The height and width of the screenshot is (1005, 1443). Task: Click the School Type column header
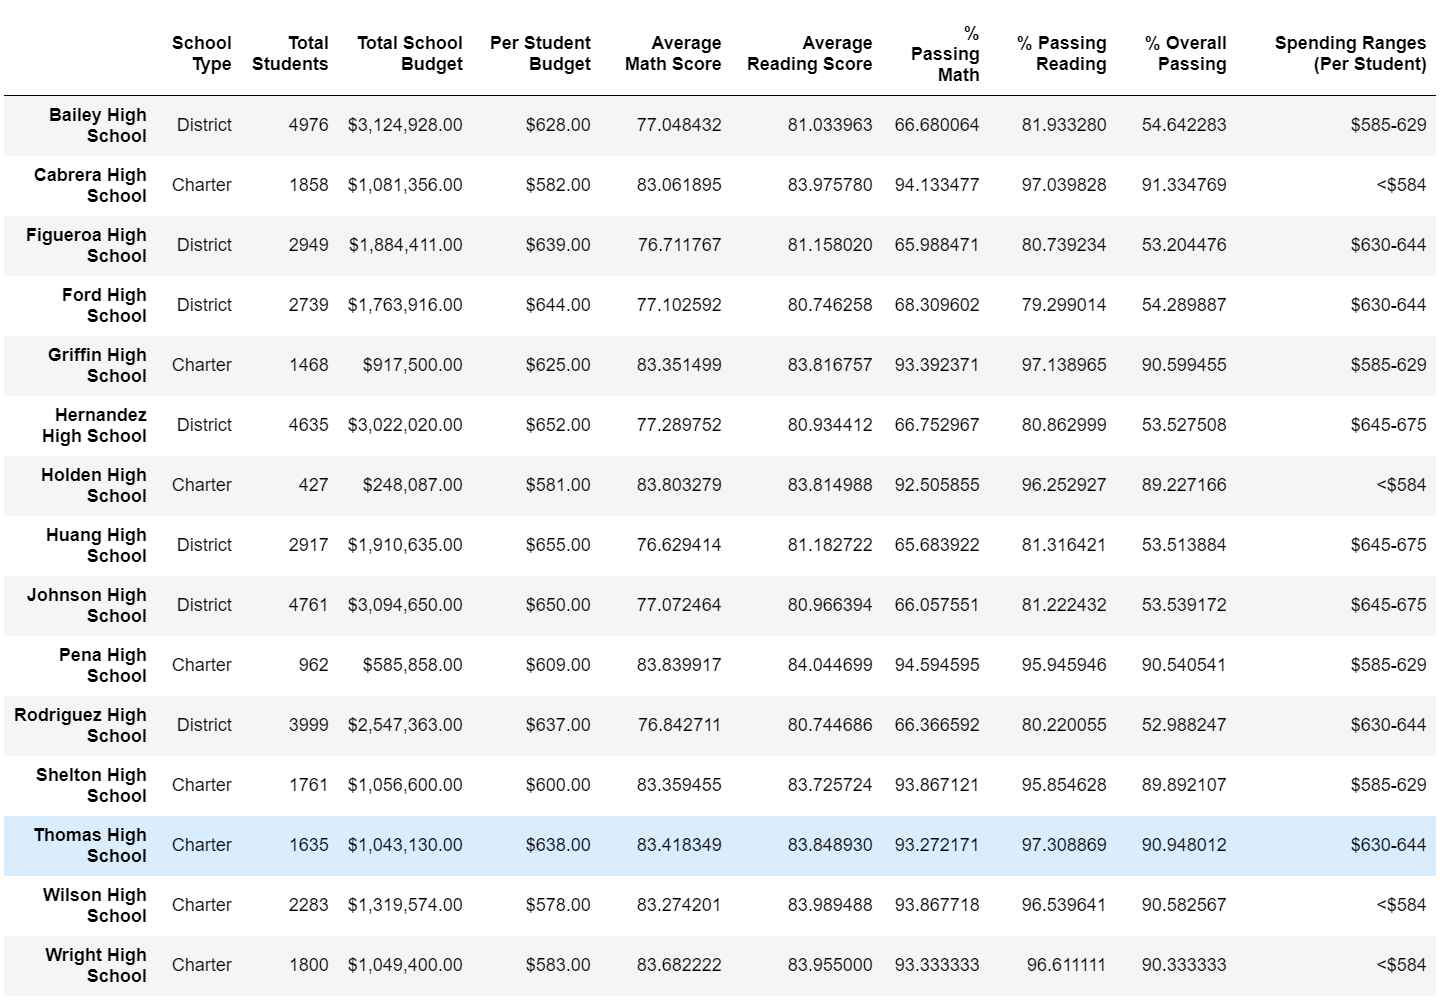201,54
